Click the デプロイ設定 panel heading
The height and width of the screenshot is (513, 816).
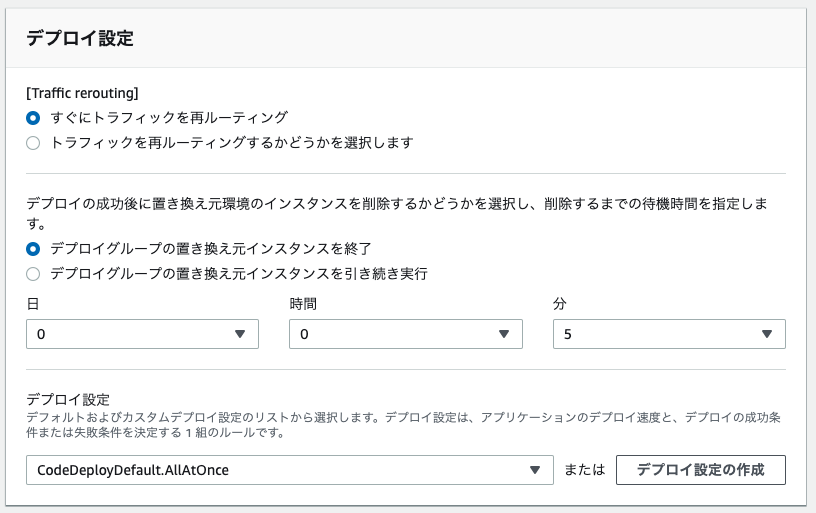pos(79,39)
